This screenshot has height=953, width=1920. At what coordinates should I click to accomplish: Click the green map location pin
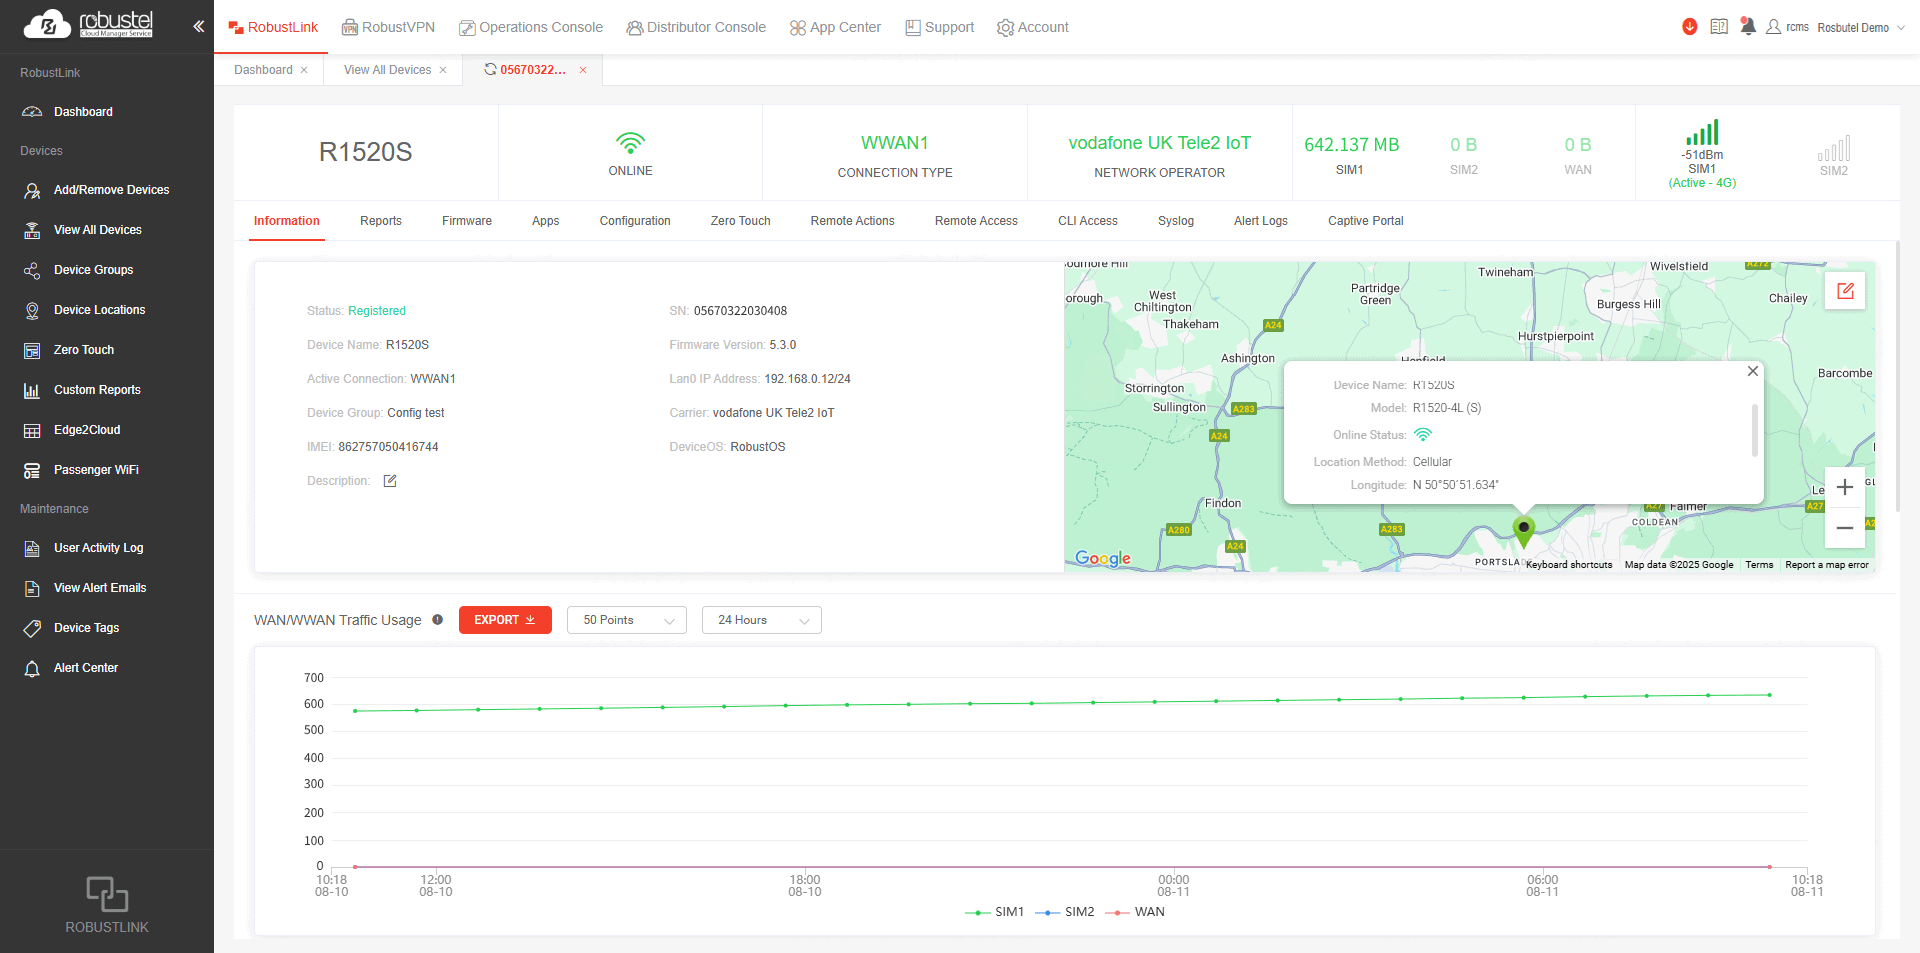pos(1523,530)
